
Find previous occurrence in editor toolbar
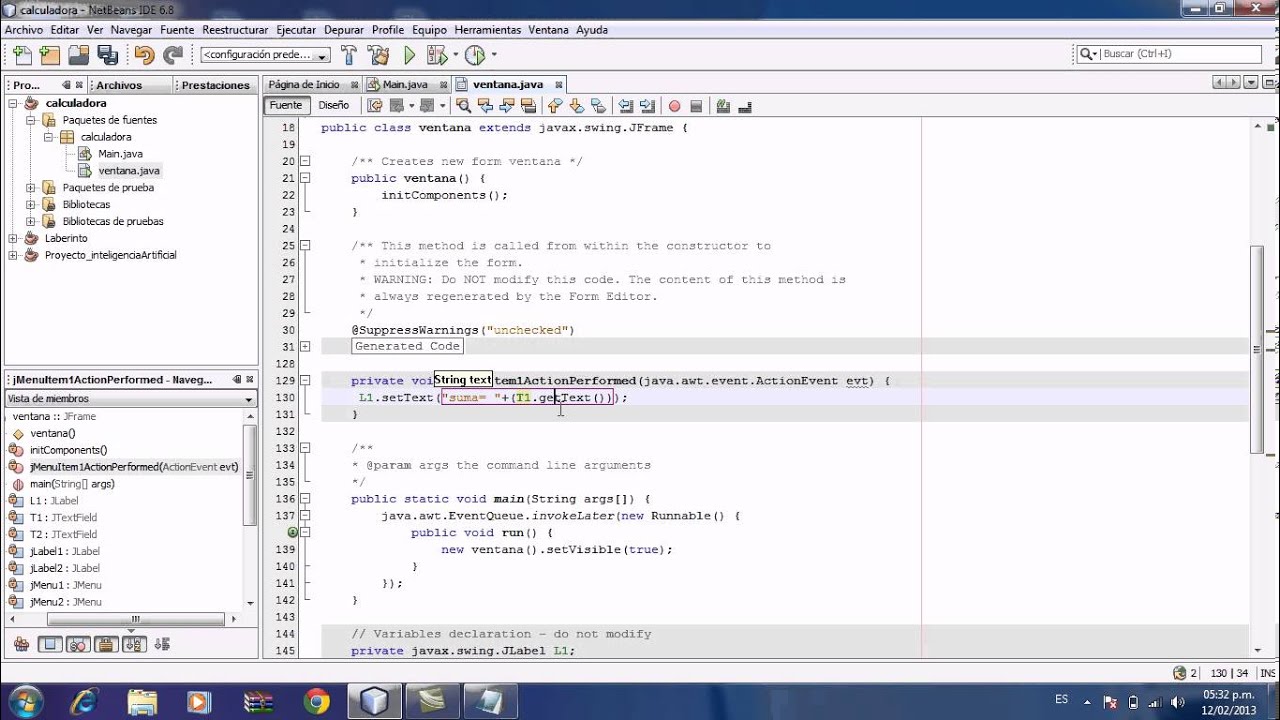click(x=486, y=105)
